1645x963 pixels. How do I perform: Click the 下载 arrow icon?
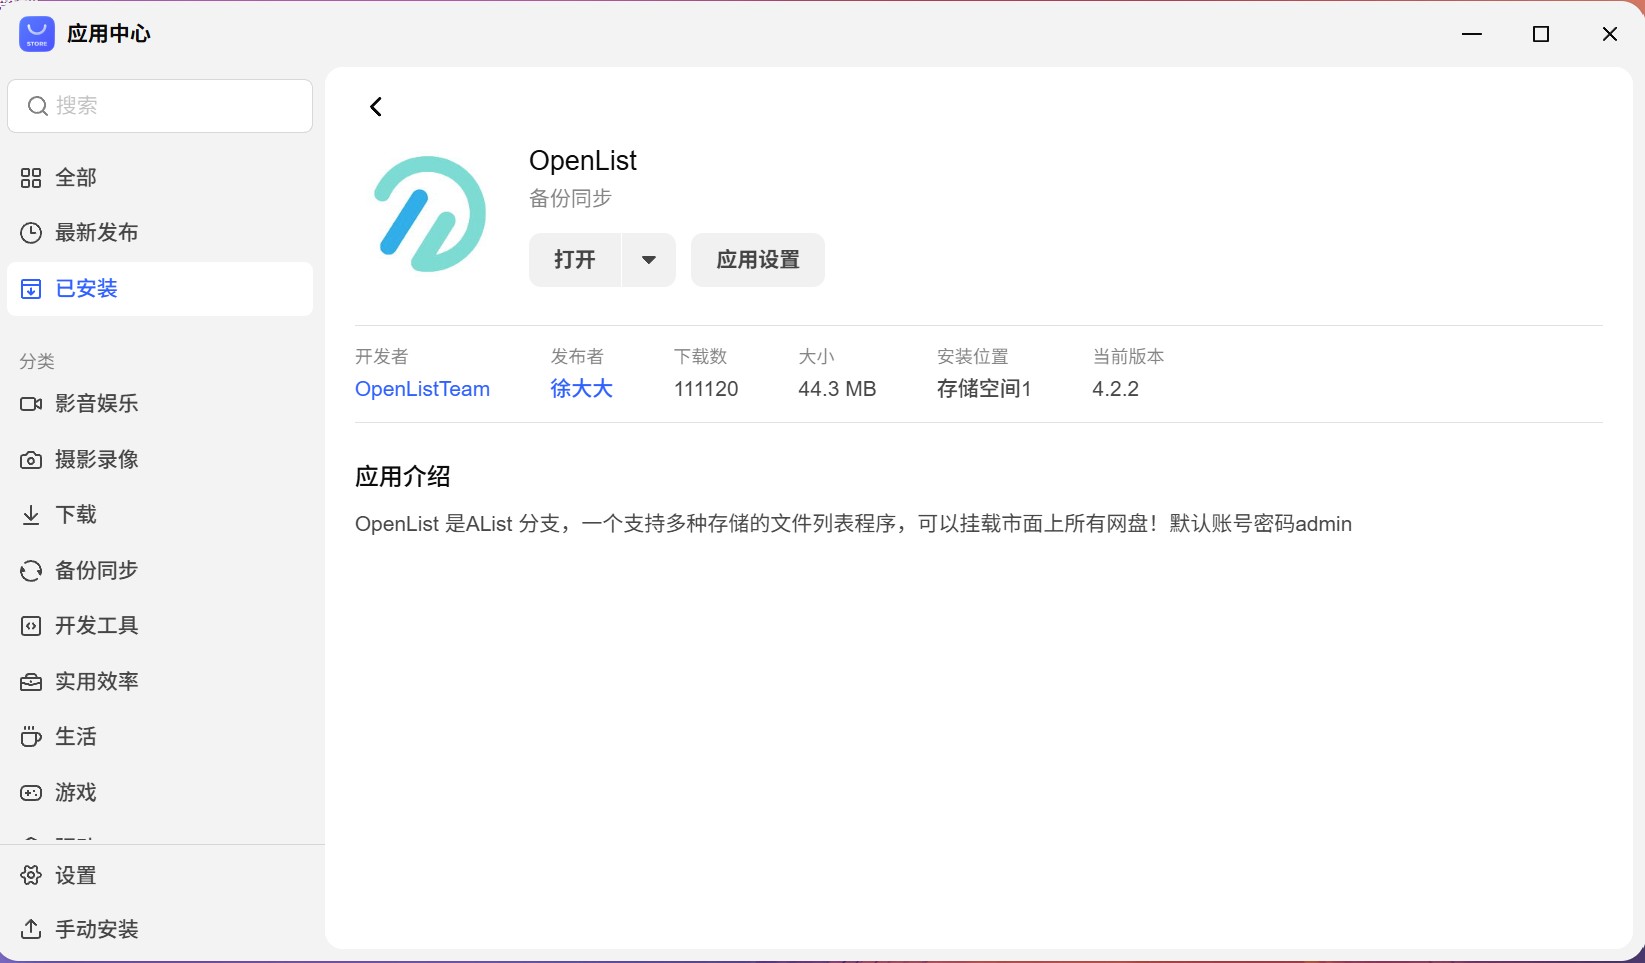point(31,515)
